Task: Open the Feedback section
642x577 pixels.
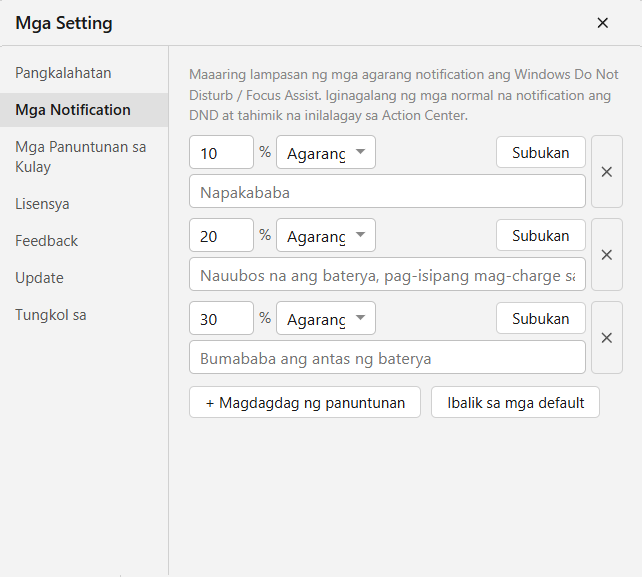Action: [84, 241]
